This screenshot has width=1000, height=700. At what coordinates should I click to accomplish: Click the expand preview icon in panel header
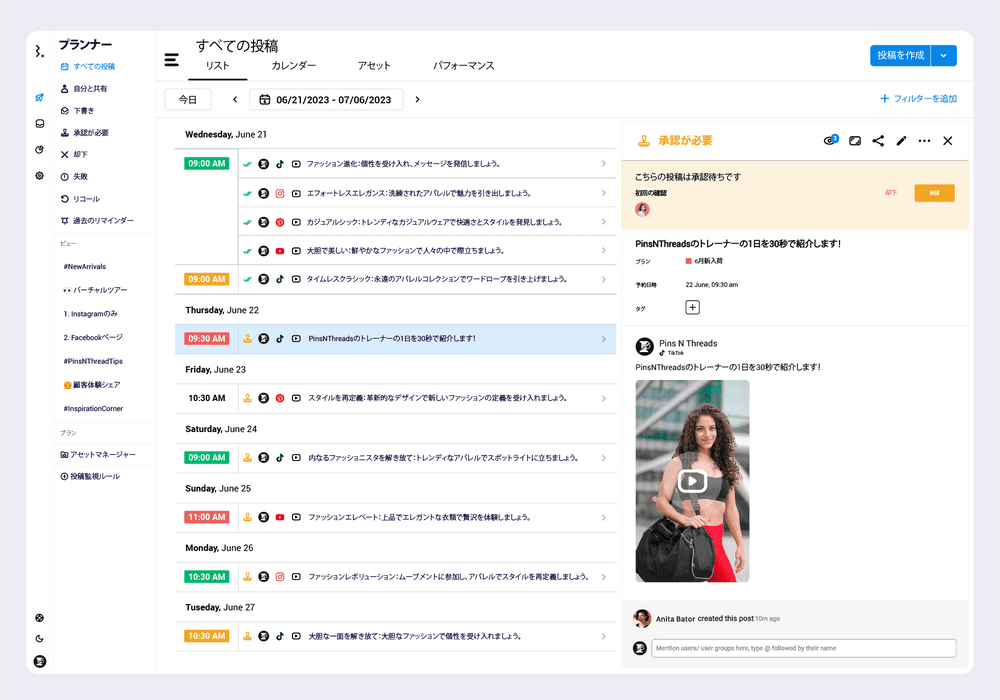[855, 141]
